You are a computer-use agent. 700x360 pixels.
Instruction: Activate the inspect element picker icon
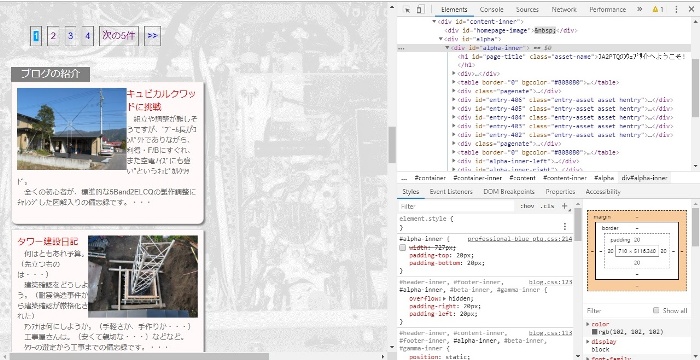point(407,9)
